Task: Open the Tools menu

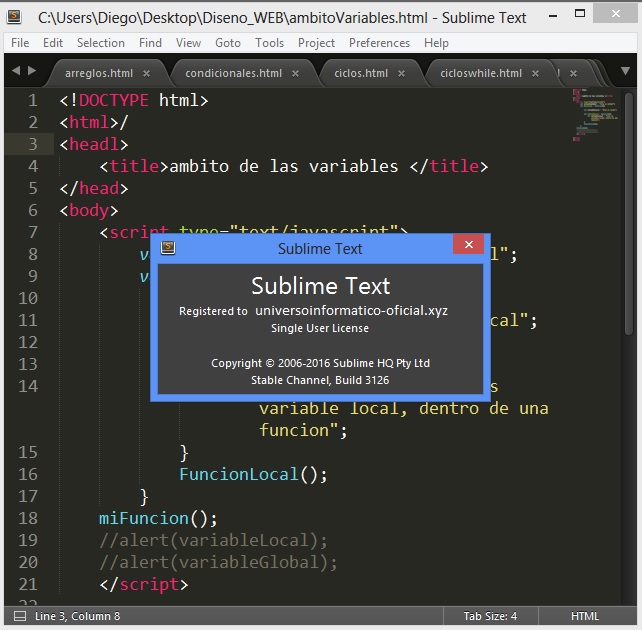Action: pos(269,43)
